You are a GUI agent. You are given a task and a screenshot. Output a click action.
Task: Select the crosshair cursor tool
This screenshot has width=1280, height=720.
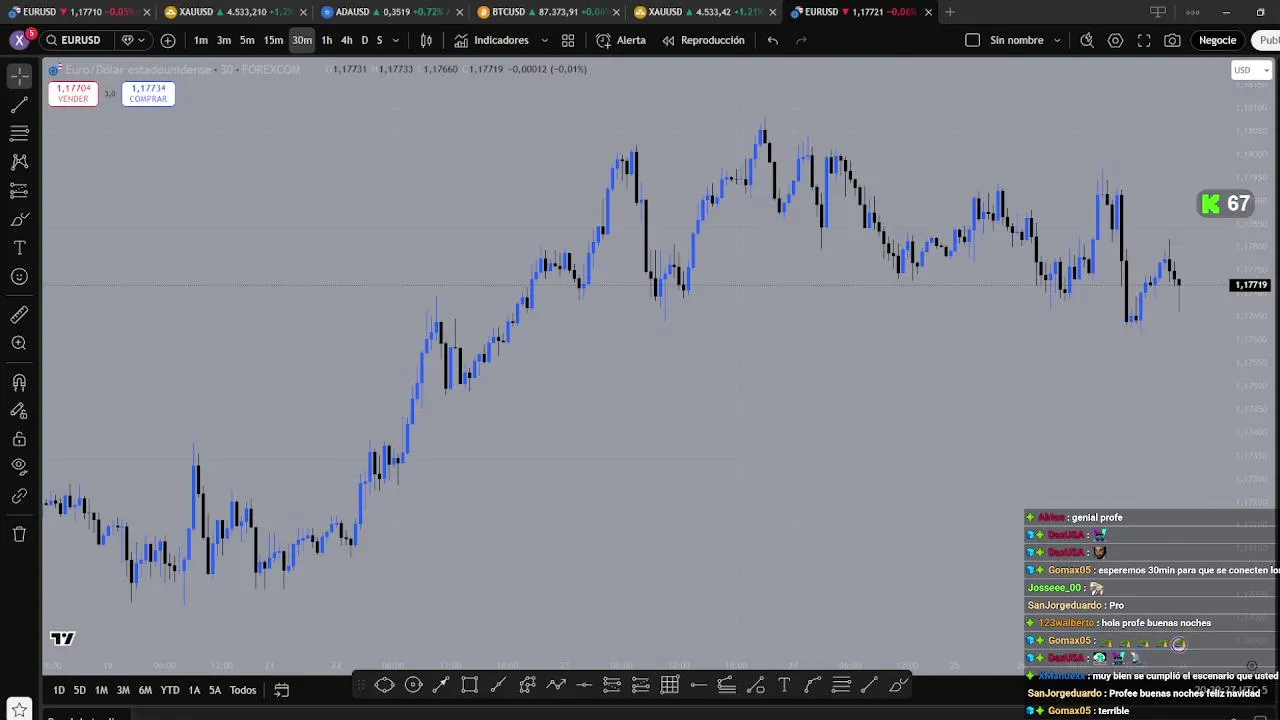19,76
